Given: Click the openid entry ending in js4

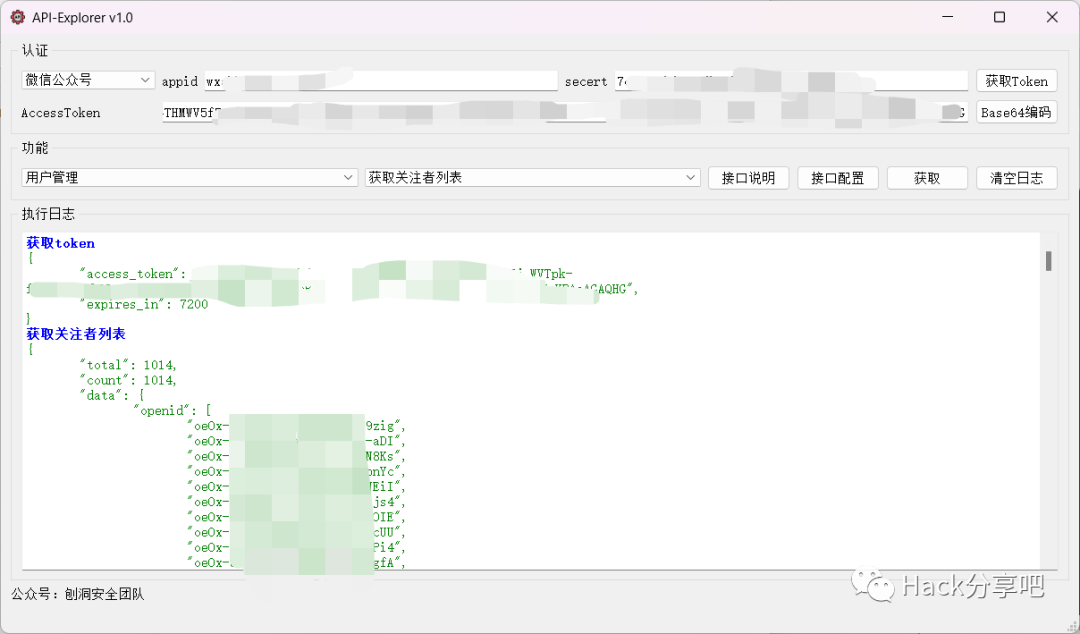Looking at the screenshot, I should click(x=297, y=502).
